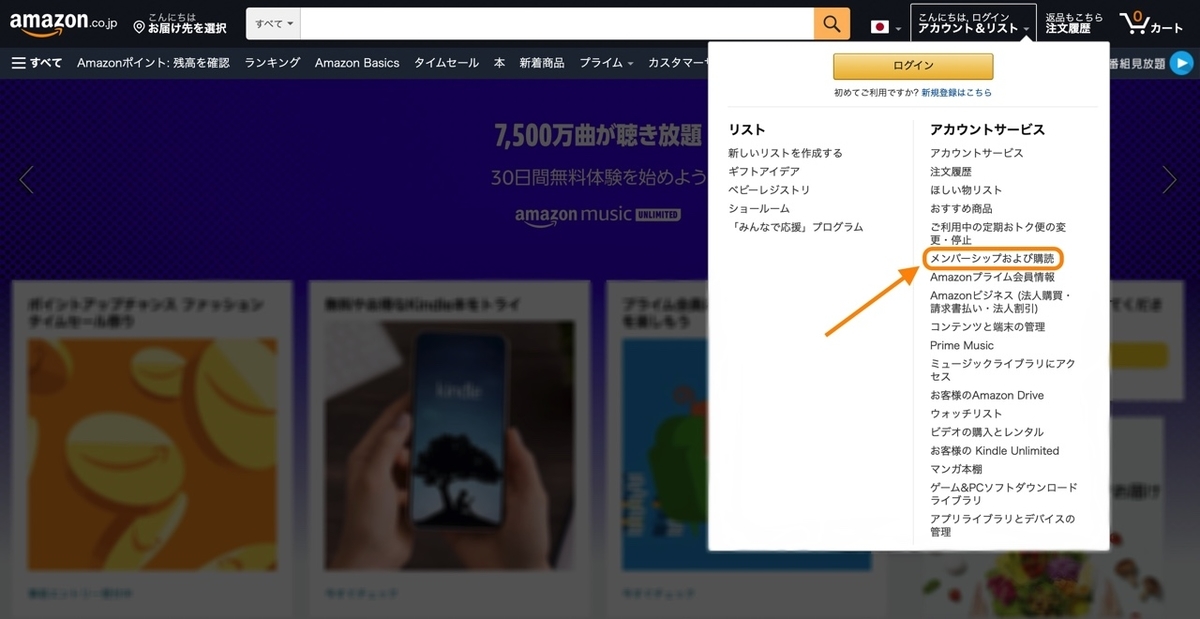Open メンバーシップおよび購読

pos(992,259)
